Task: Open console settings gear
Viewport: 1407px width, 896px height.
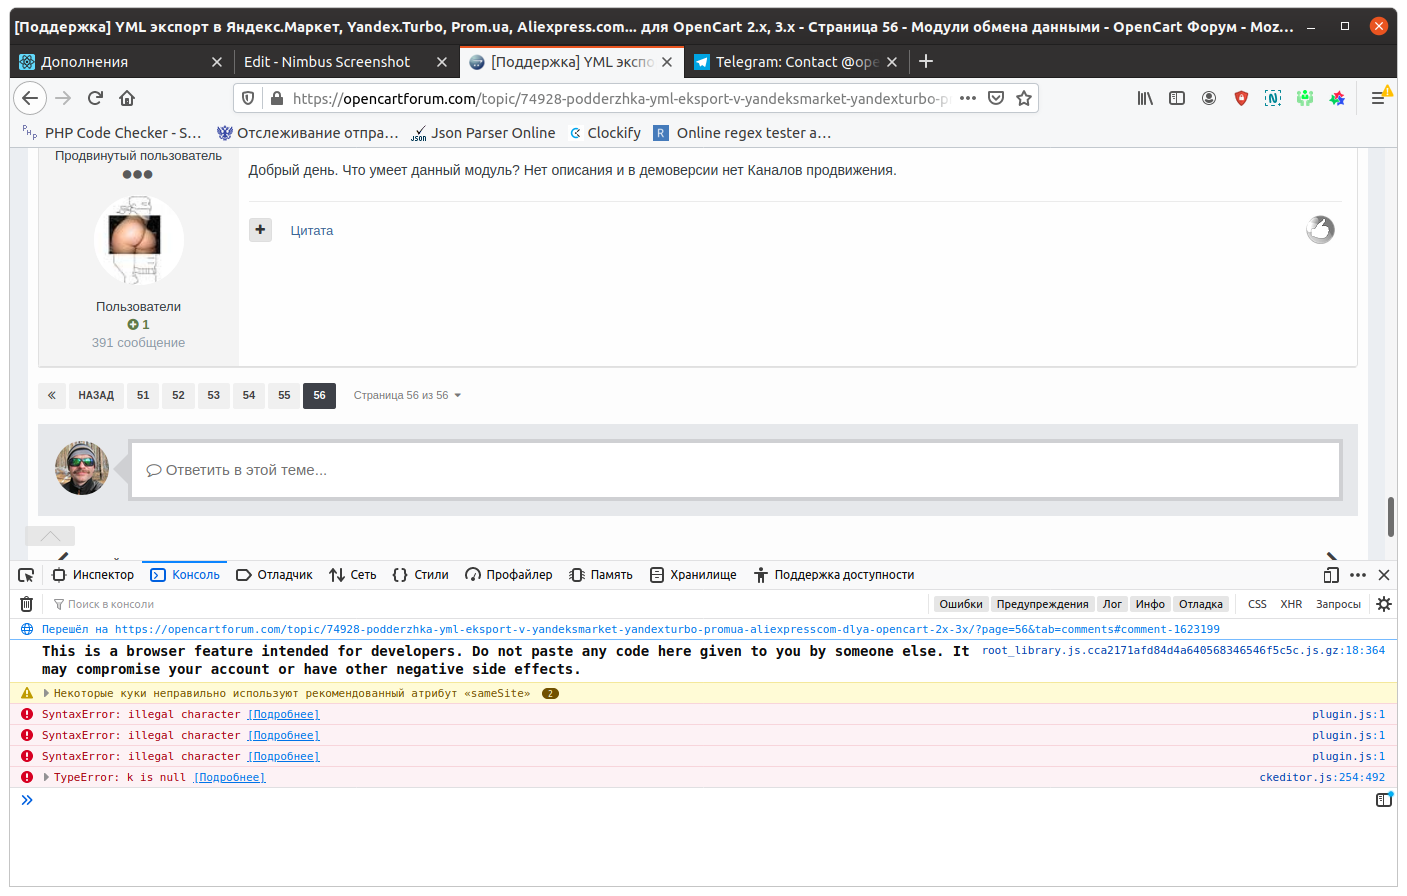Action: tap(1384, 604)
